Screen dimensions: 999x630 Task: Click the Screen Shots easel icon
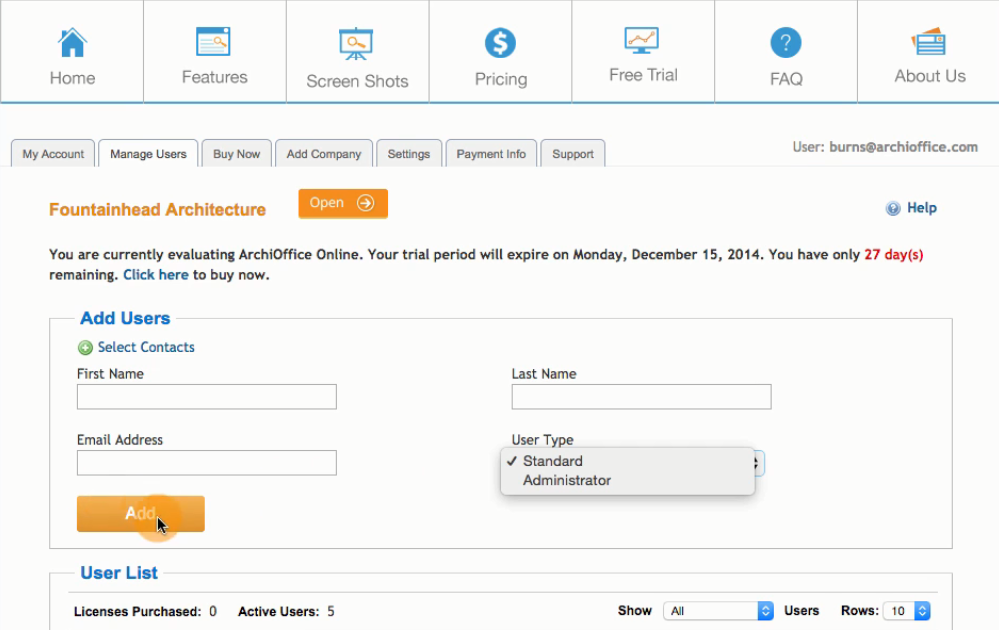click(356, 44)
